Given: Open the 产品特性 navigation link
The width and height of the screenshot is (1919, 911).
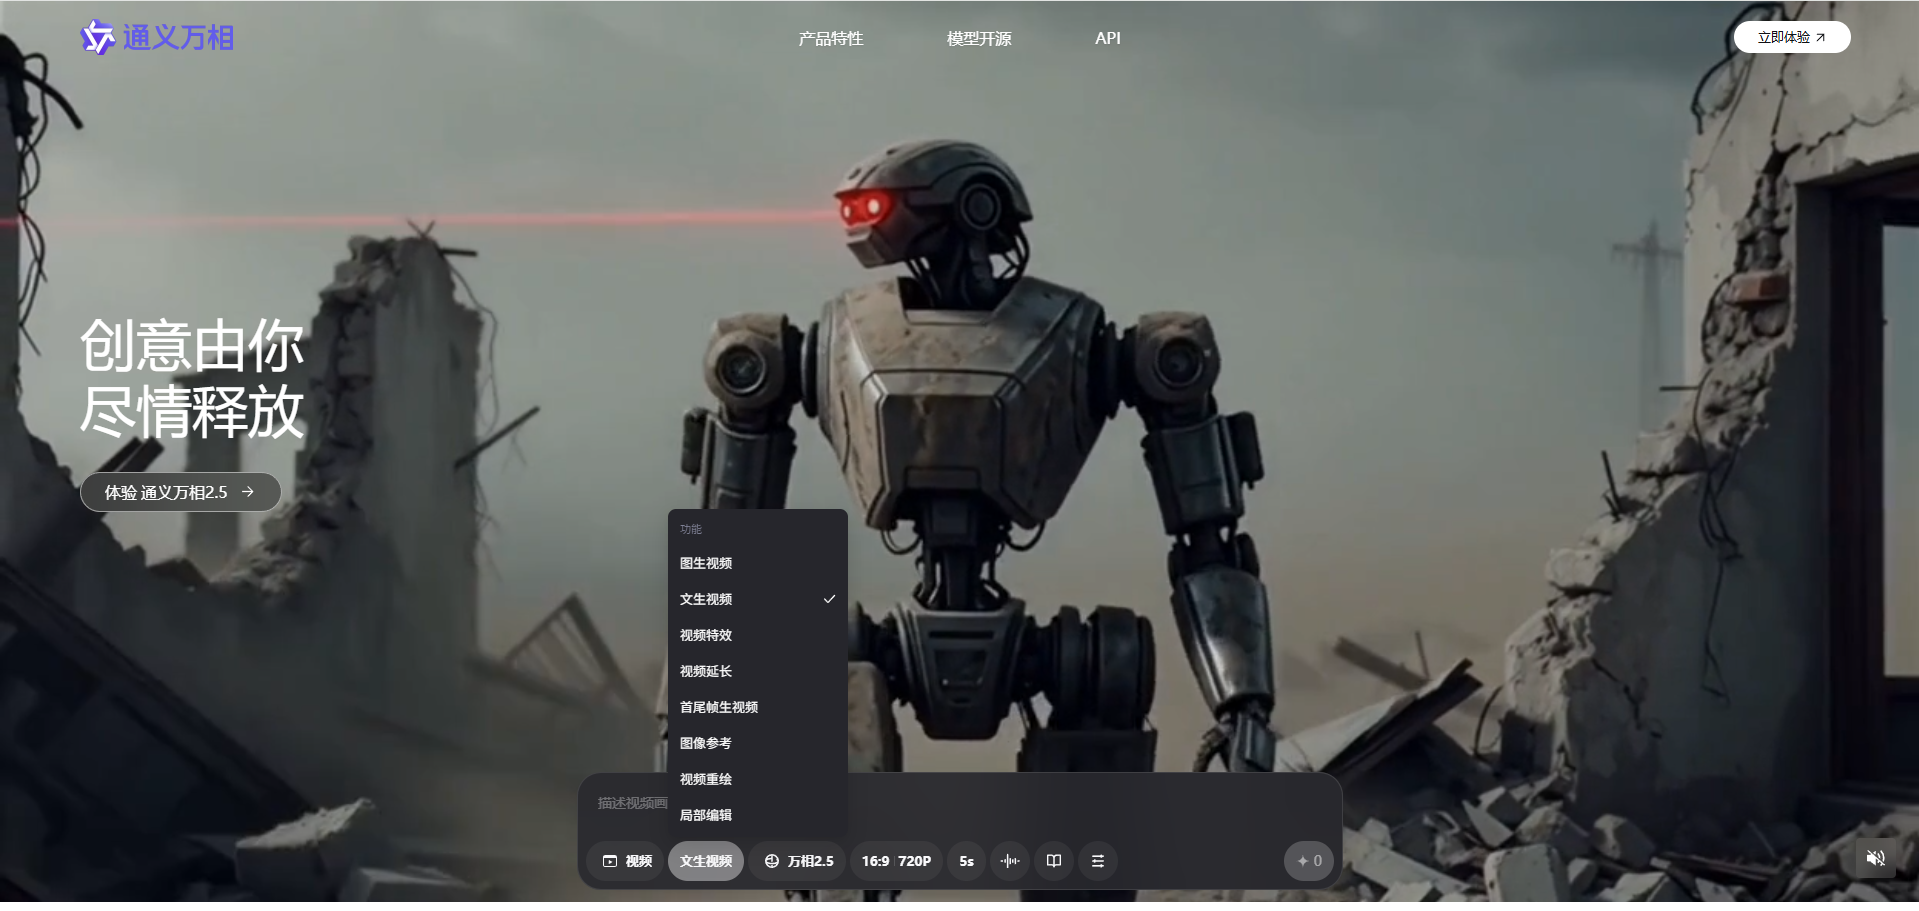Looking at the screenshot, I should pyautogui.click(x=830, y=38).
